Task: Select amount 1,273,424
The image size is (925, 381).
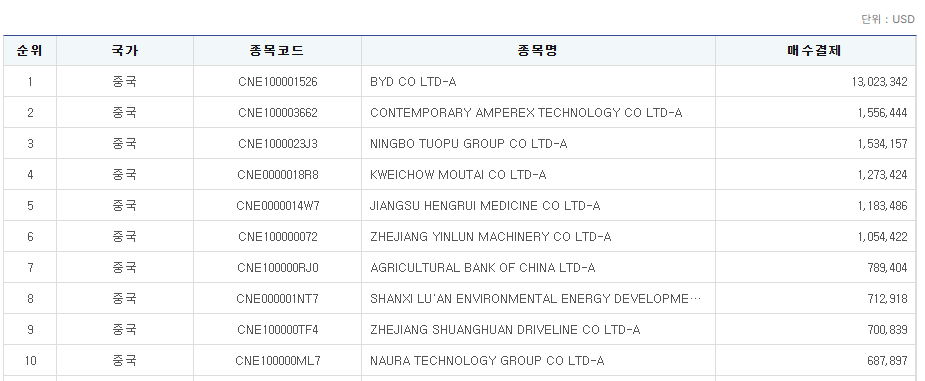Action: coord(883,175)
